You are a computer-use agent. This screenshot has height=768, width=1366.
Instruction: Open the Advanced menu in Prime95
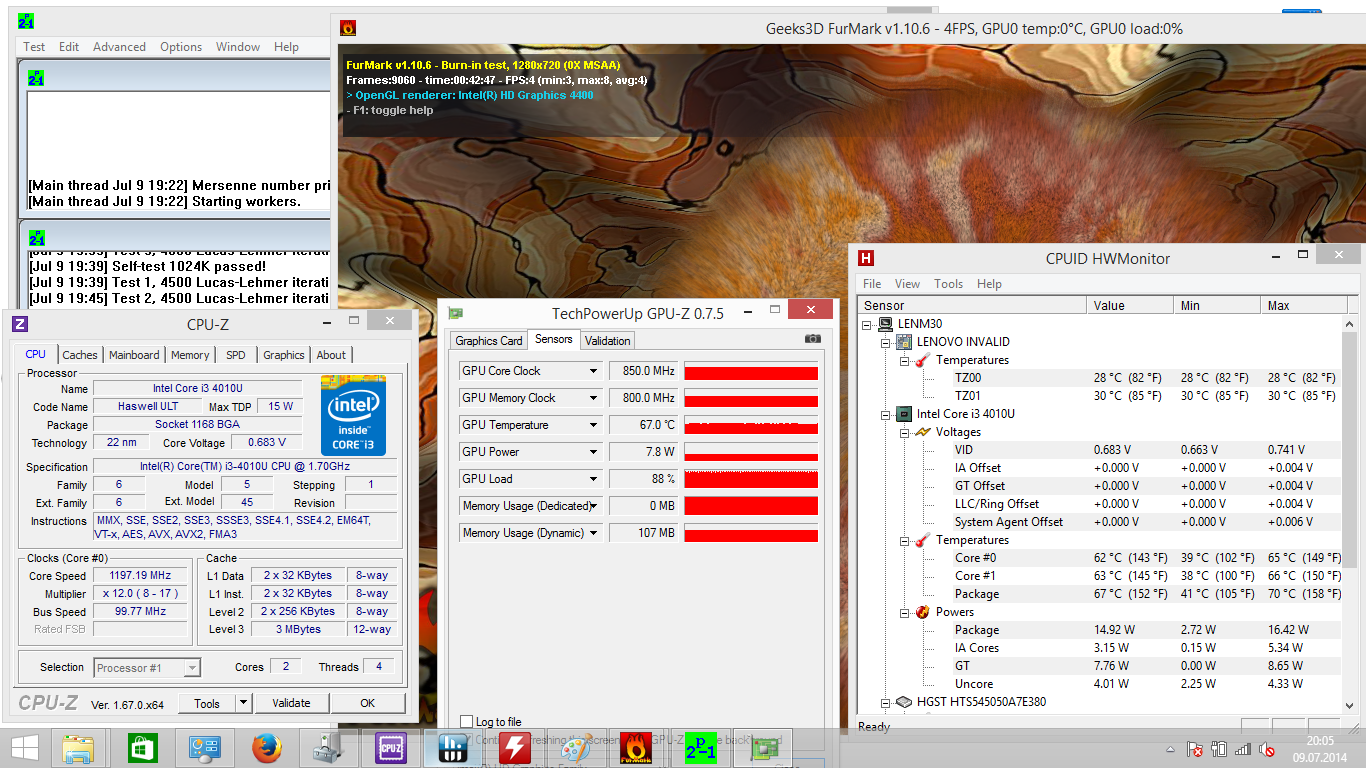pyautogui.click(x=119, y=47)
